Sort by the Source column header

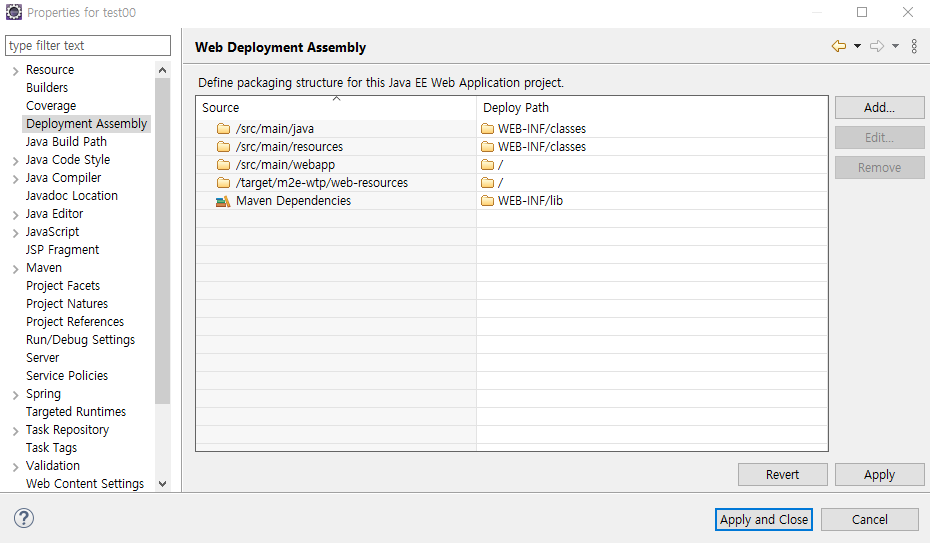tap(335, 107)
